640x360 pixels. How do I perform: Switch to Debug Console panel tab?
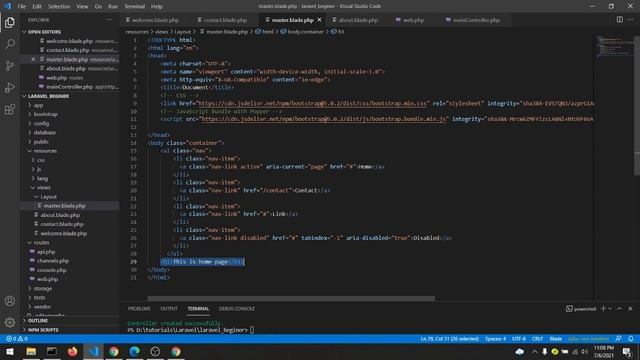[237, 309]
